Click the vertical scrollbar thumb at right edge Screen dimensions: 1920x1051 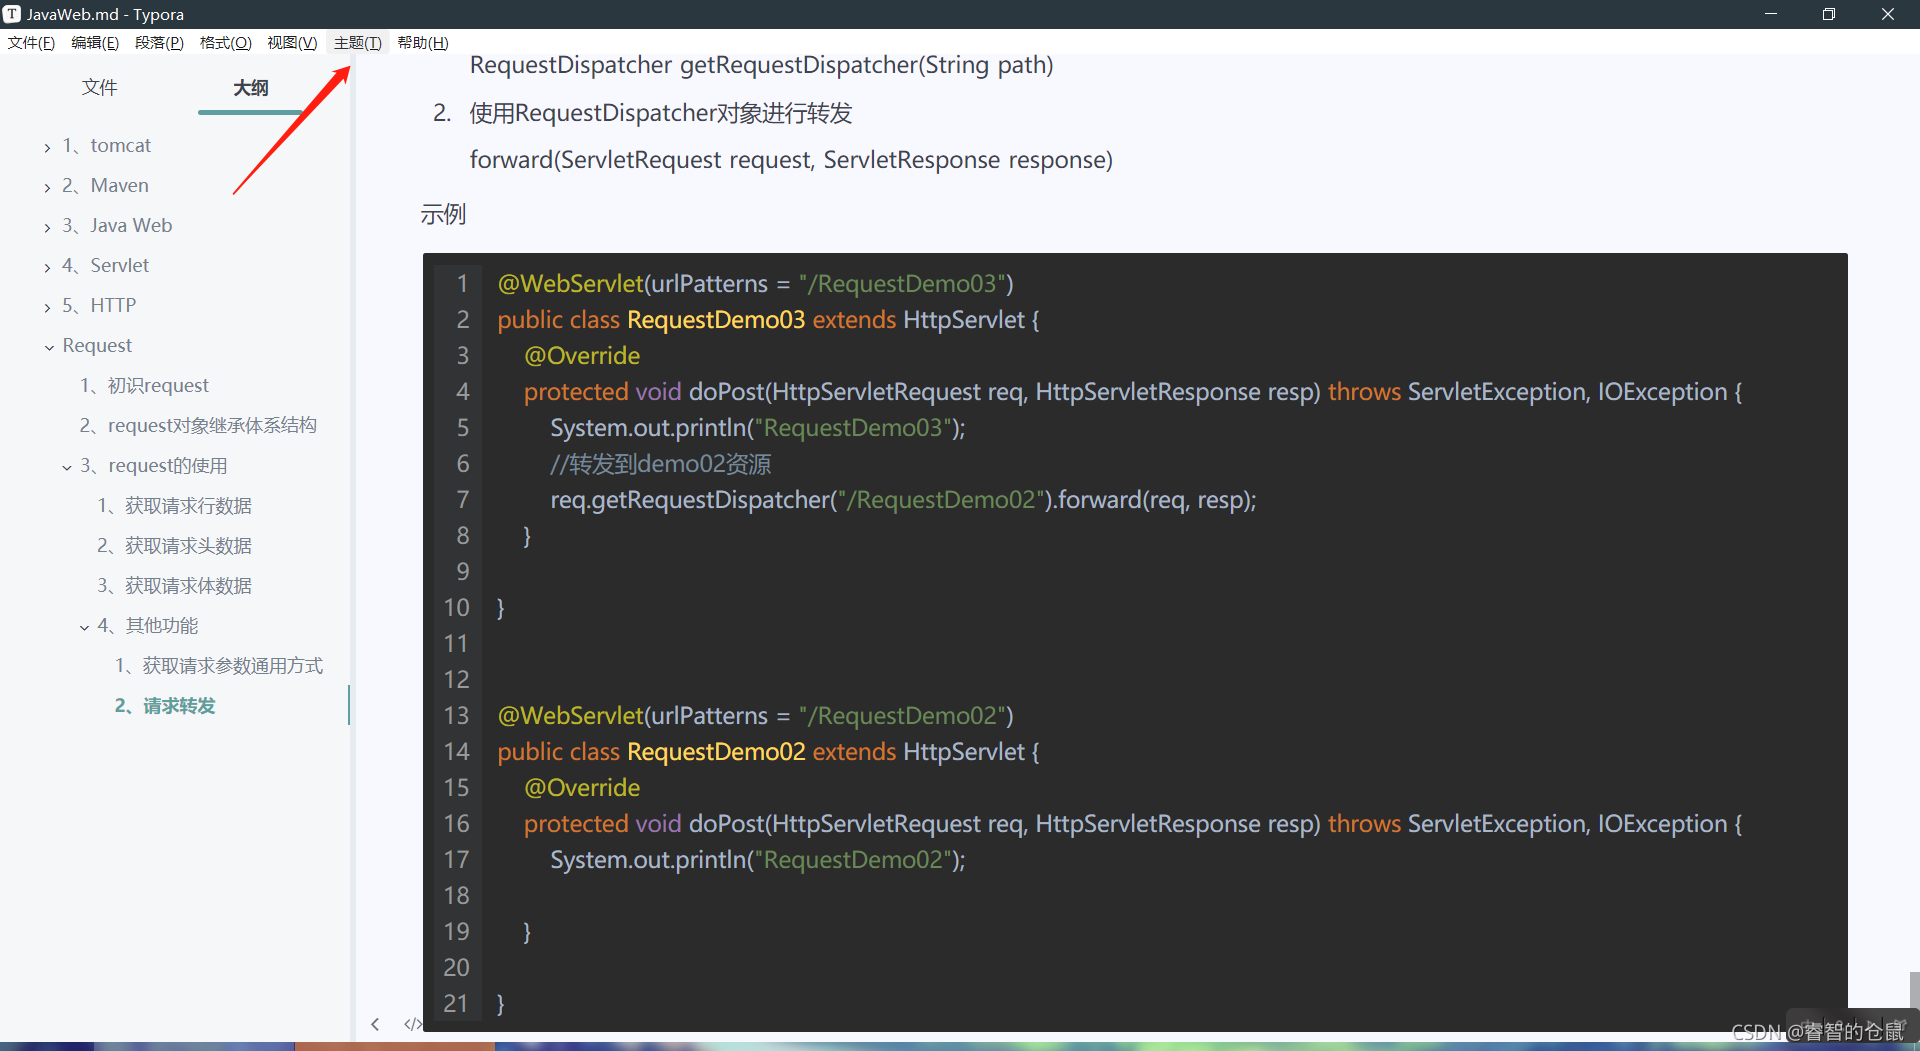pos(1914,990)
